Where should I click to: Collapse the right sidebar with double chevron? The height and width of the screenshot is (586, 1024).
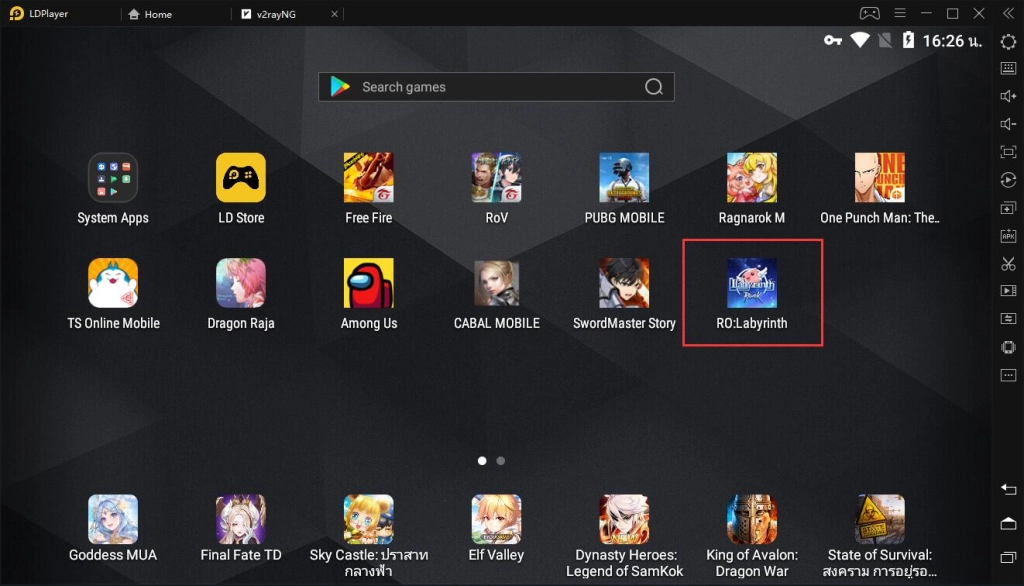click(1008, 13)
